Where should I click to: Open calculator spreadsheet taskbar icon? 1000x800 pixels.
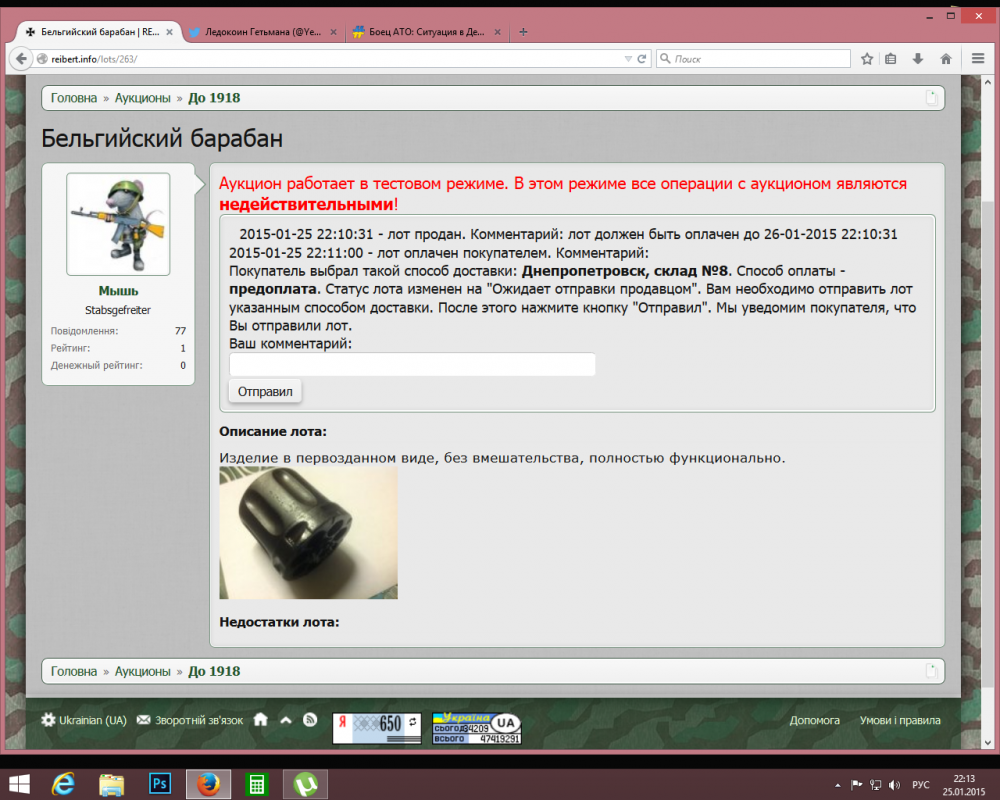click(256, 784)
